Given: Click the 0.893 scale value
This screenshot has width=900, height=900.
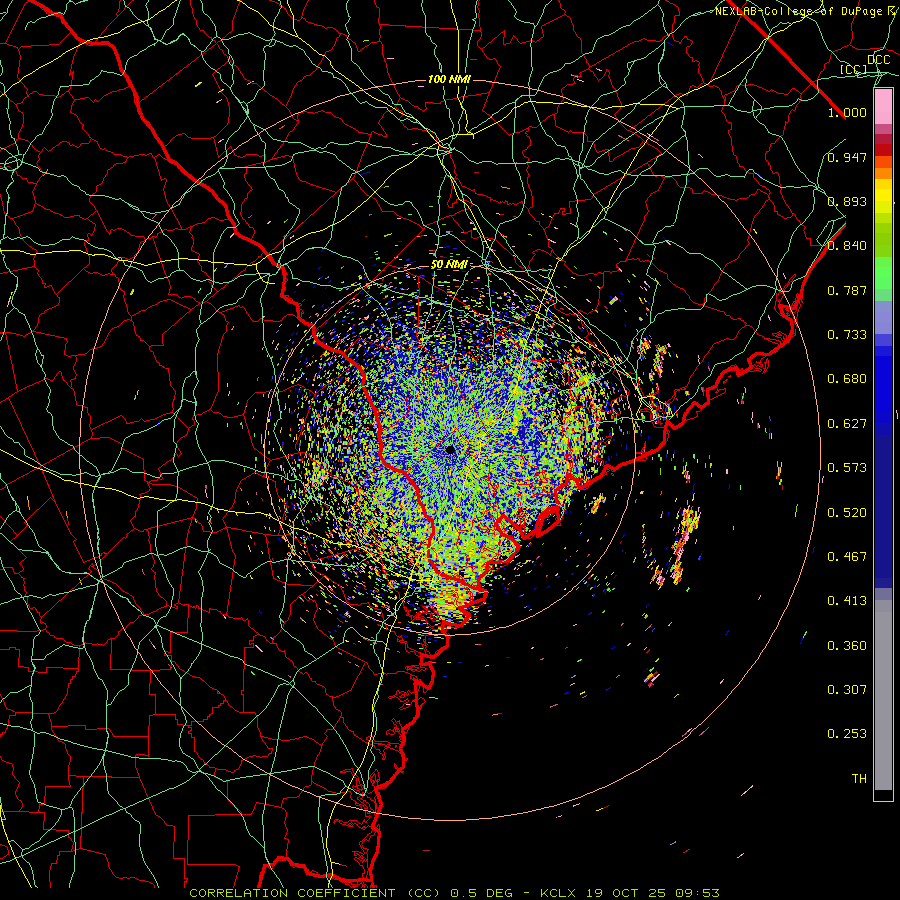Looking at the screenshot, I should click(847, 201).
